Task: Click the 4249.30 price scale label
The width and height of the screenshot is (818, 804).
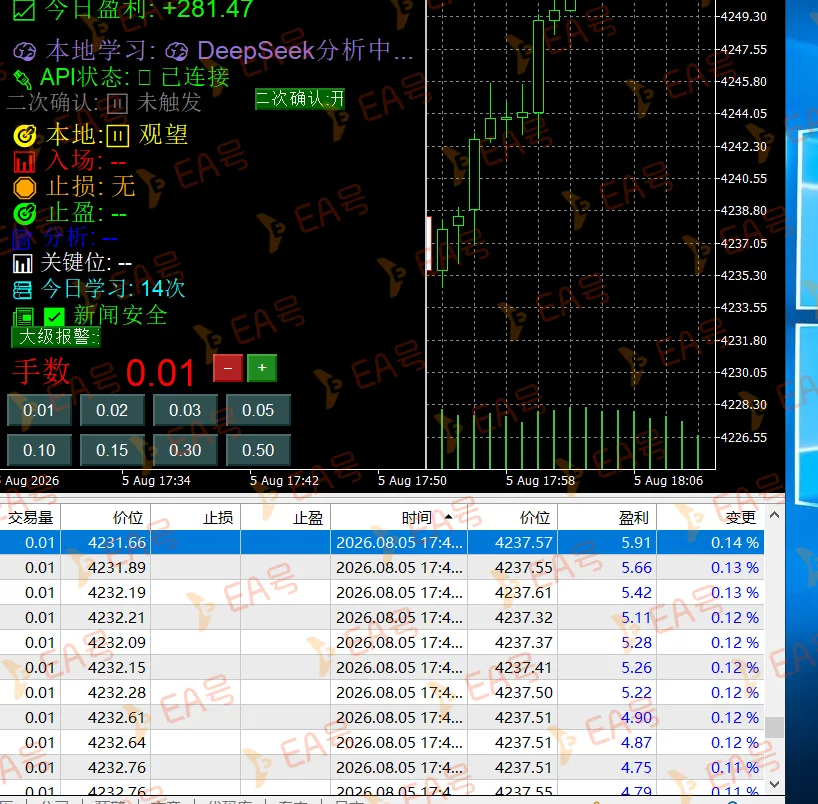Action: [743, 17]
